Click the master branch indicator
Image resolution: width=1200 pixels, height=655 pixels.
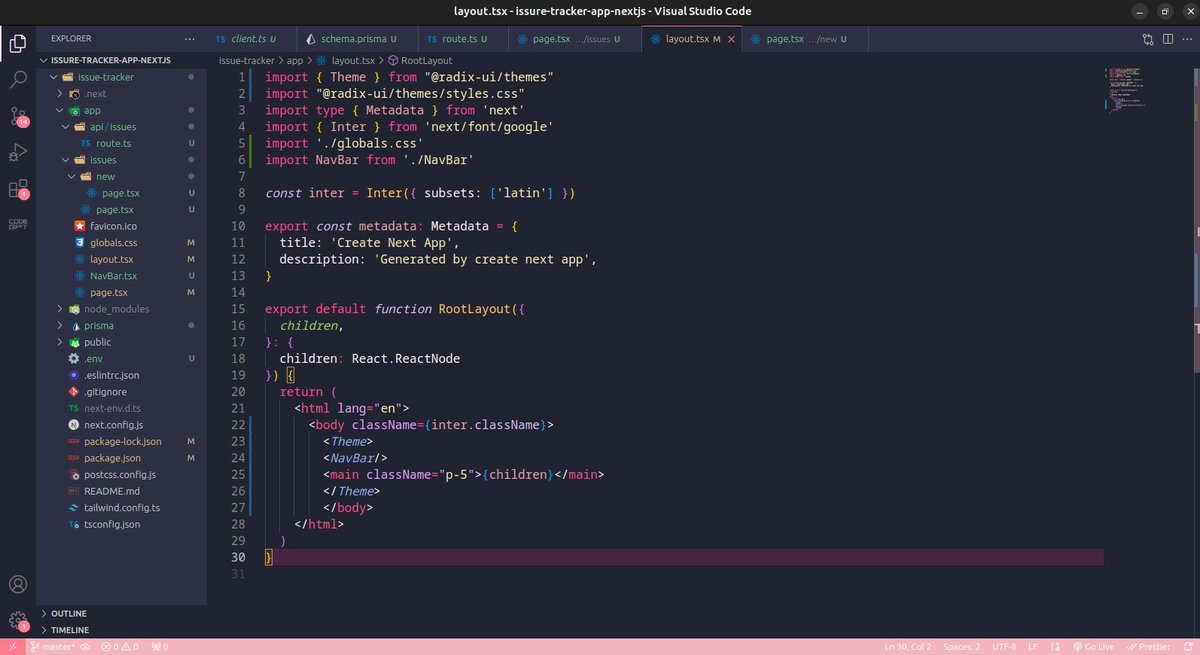[x=52, y=647]
